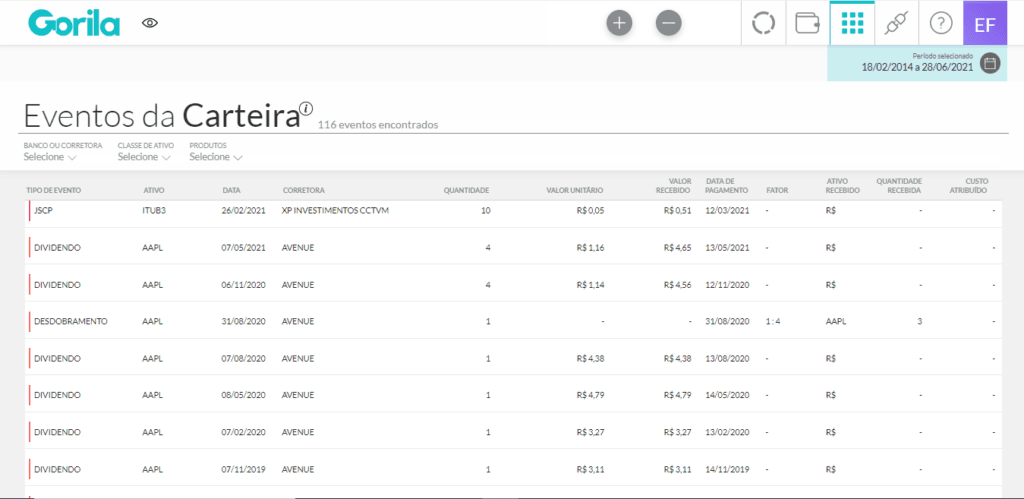Click the Gorila logo

pos(74,23)
